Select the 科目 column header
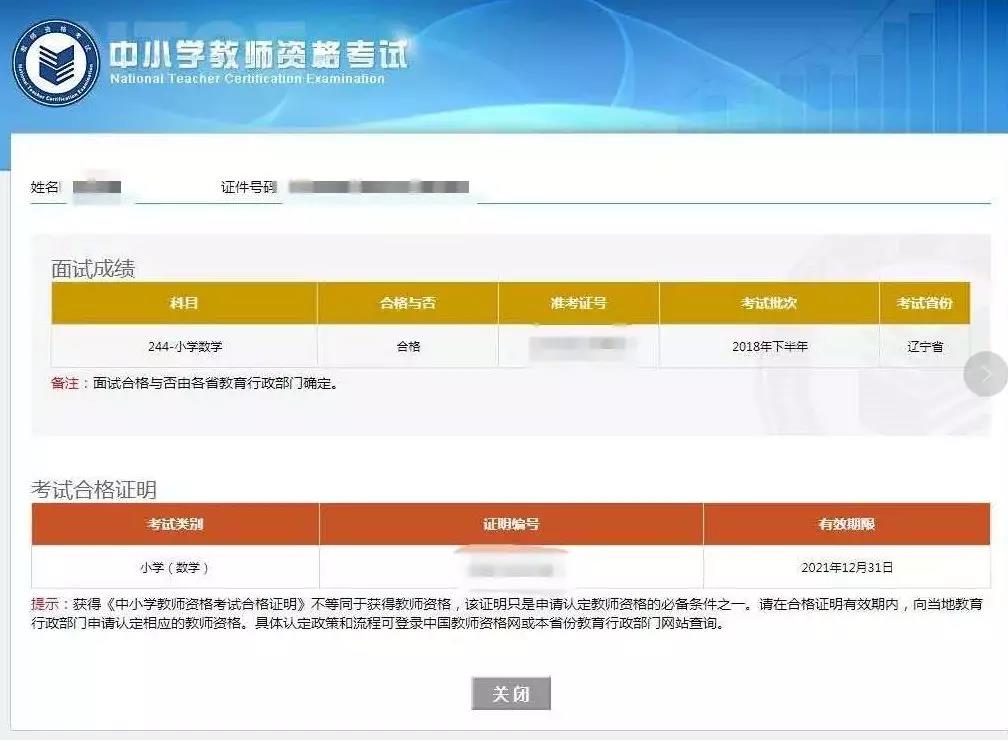The height and width of the screenshot is (740, 1008). (186, 301)
